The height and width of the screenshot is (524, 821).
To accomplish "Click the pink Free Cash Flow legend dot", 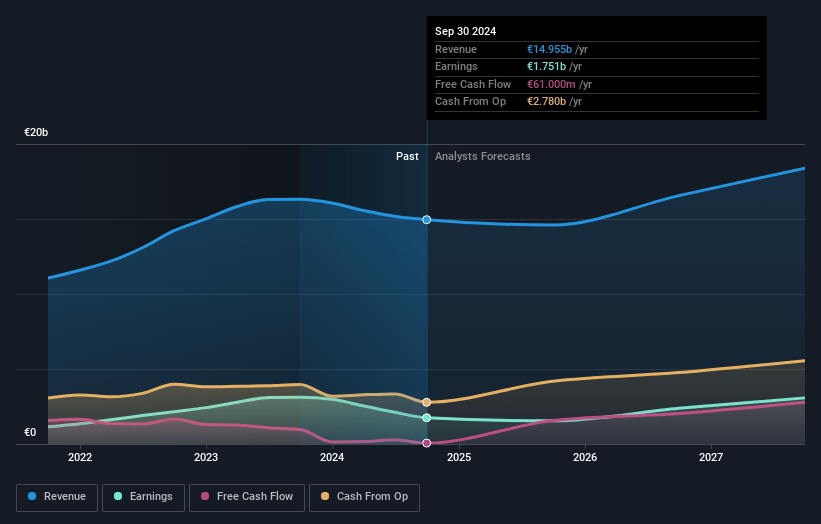I will pyautogui.click(x=205, y=496).
